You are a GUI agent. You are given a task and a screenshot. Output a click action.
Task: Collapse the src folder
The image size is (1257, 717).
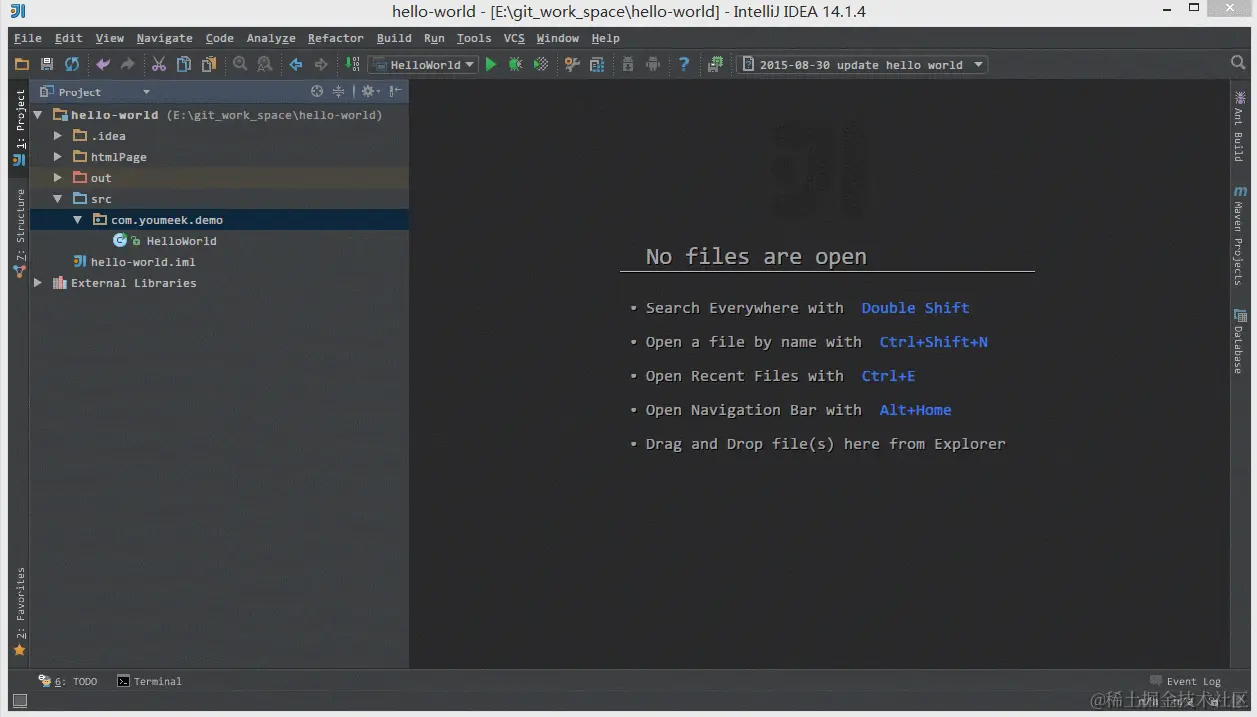58,198
